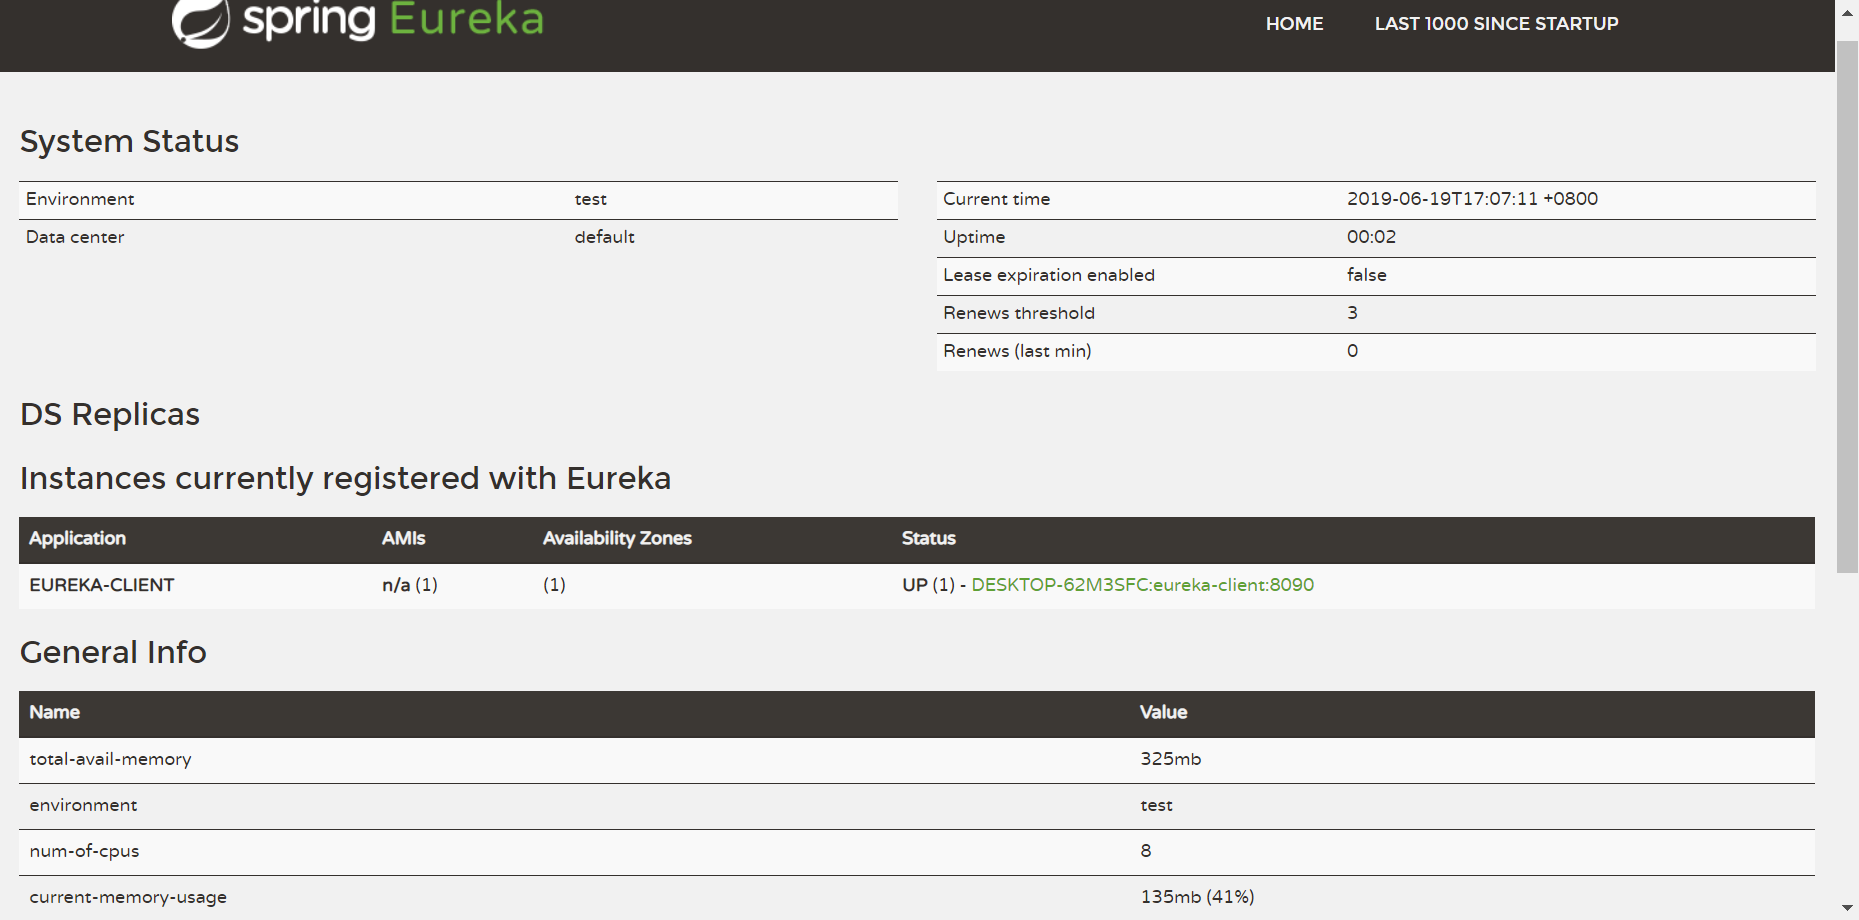Select the current time value 2019-06-19T17:07:11 +0800
This screenshot has height=920, width=1859.
click(1472, 199)
